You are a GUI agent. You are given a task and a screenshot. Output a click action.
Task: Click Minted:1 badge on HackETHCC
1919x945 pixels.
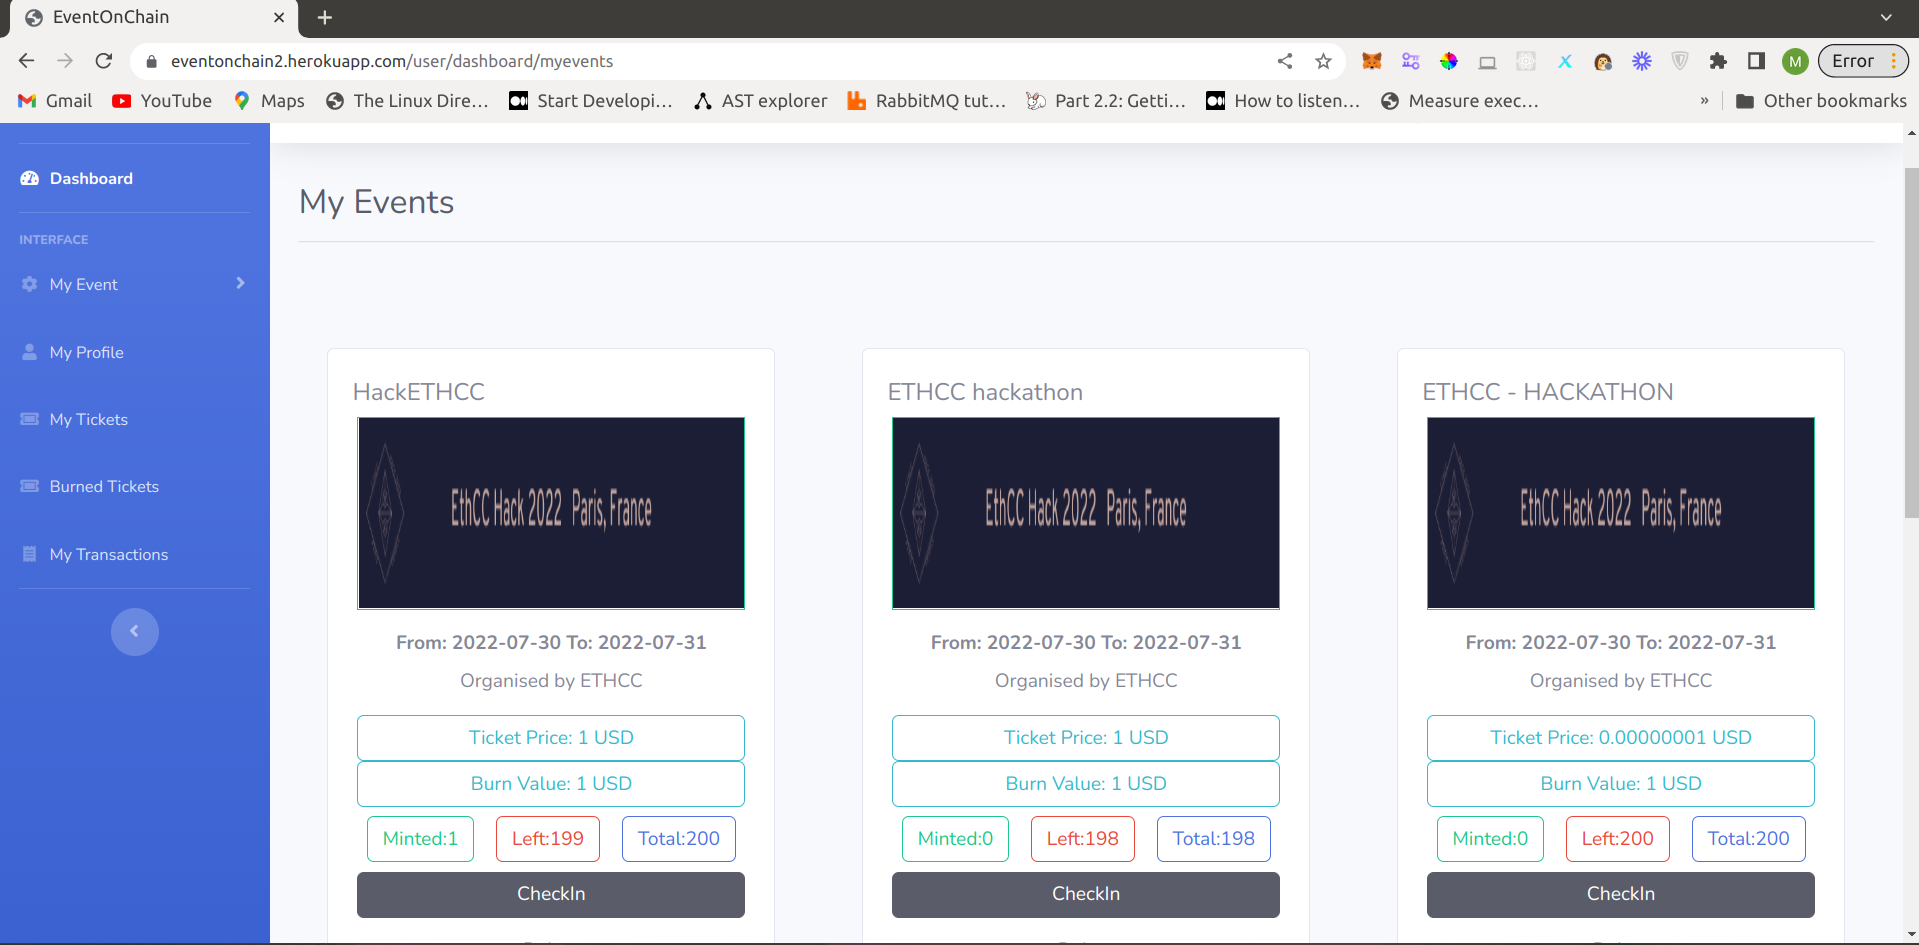[420, 839]
